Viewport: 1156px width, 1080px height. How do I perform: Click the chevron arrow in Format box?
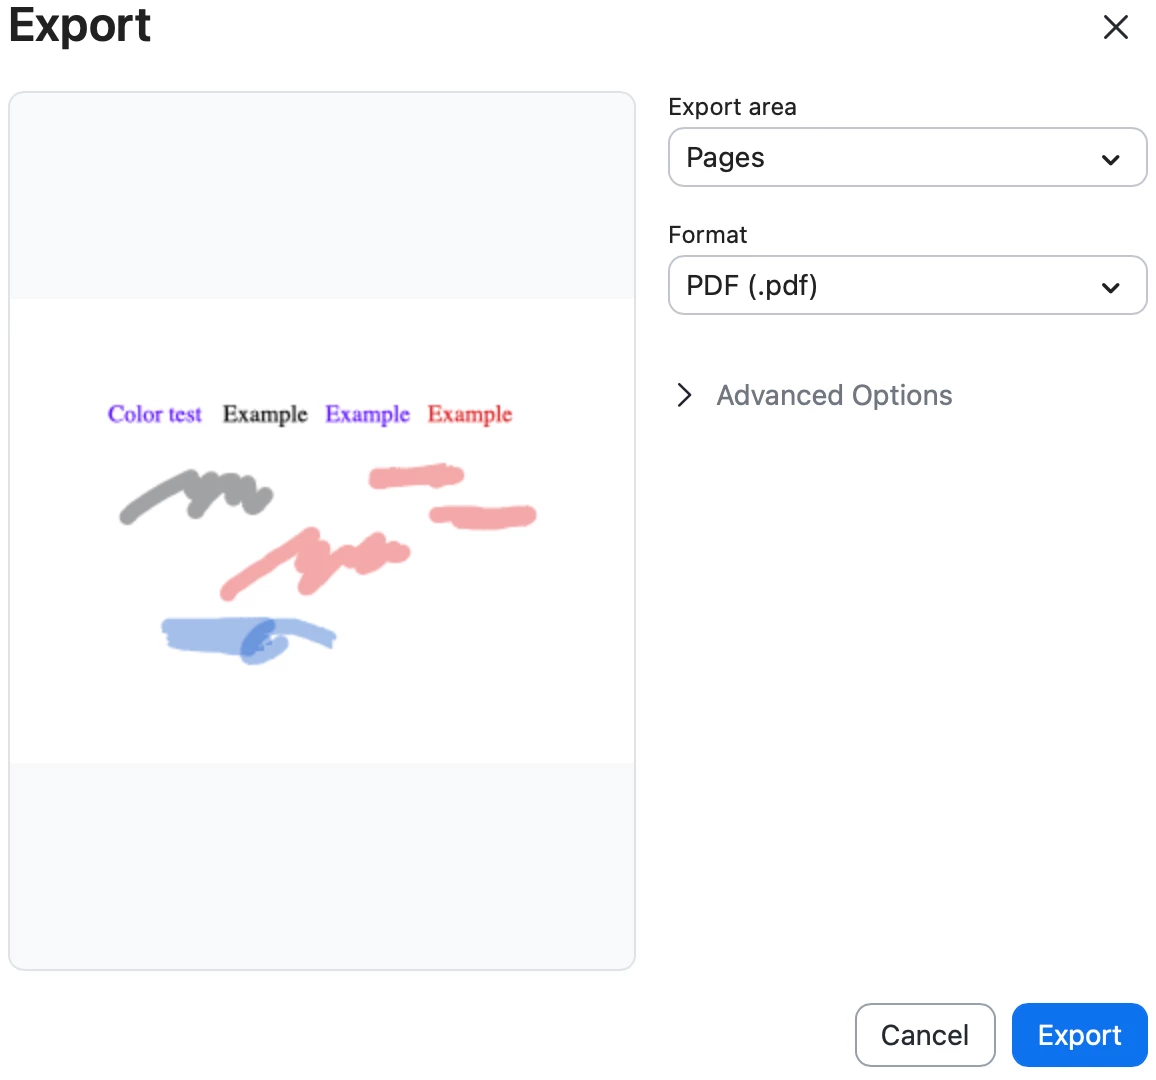pos(1110,288)
